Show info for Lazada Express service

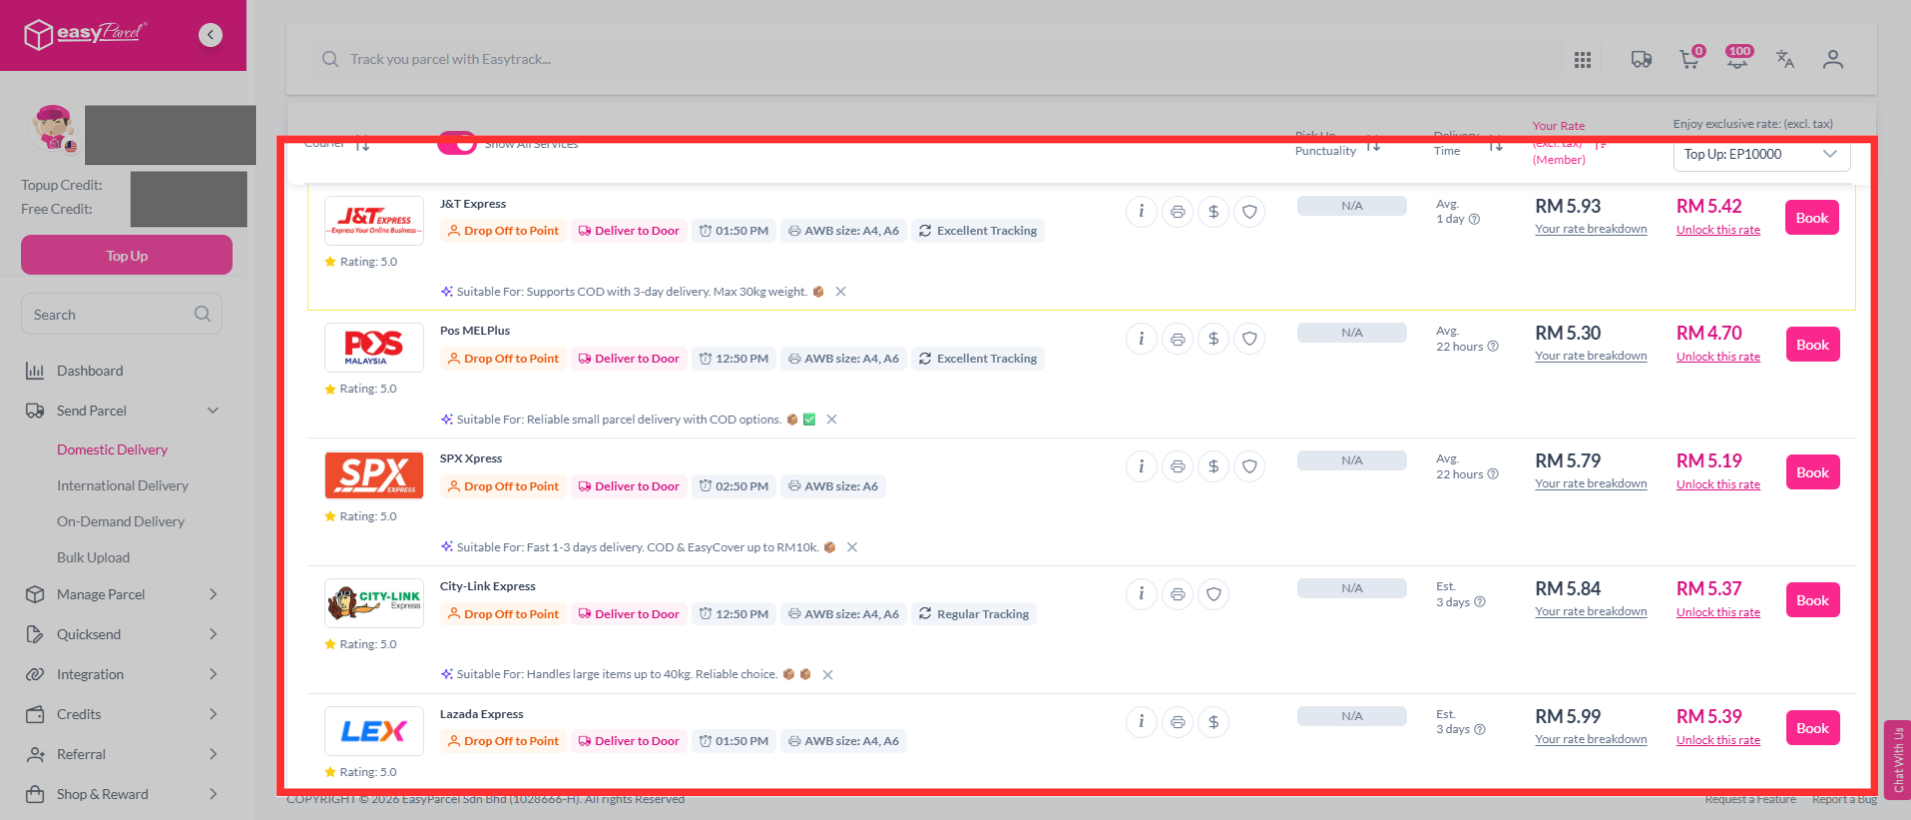(1141, 721)
